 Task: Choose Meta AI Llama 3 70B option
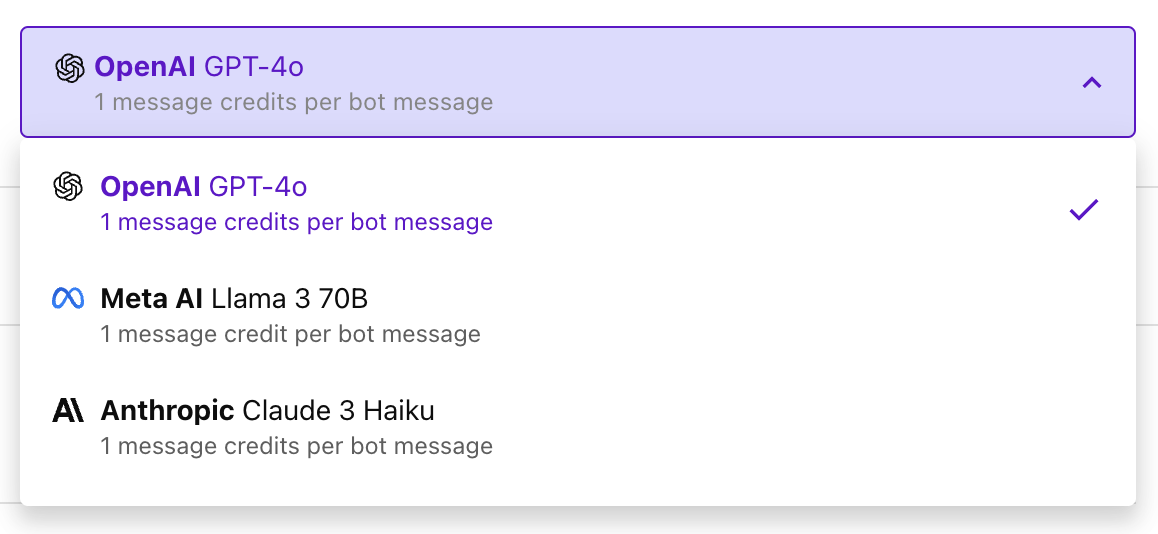(x=578, y=315)
